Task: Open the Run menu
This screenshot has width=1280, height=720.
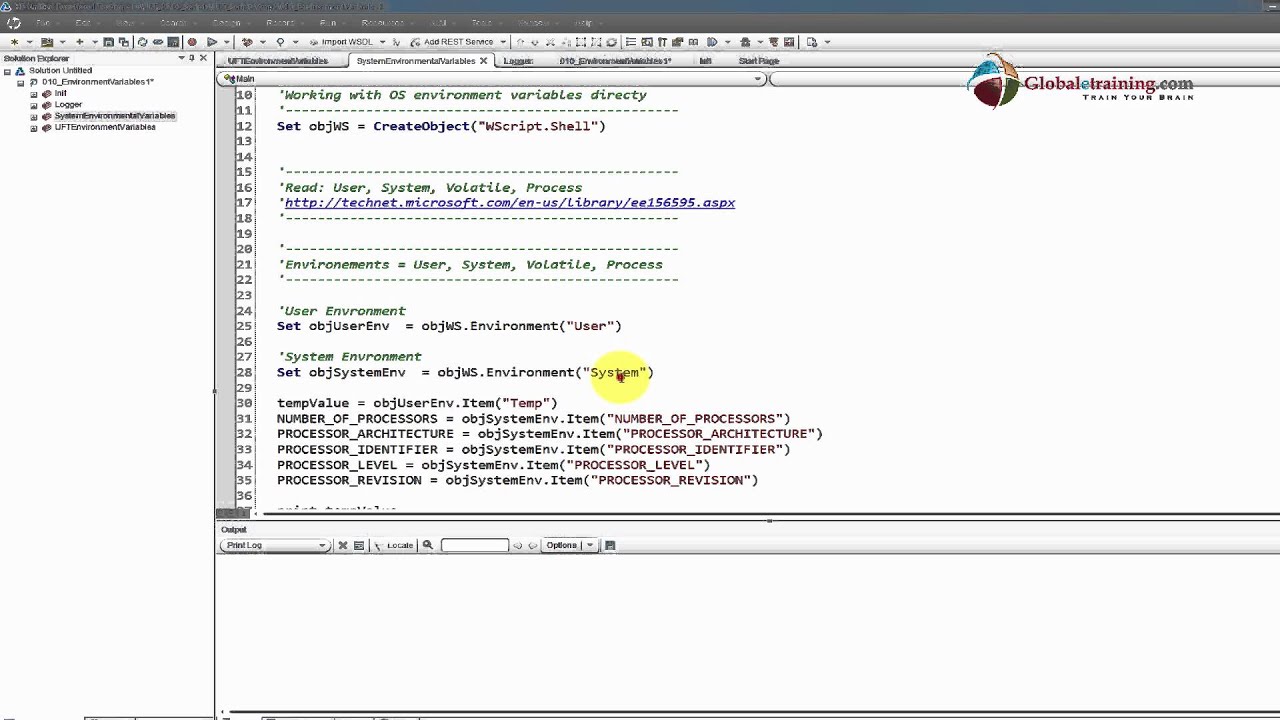Action: pyautogui.click(x=327, y=22)
